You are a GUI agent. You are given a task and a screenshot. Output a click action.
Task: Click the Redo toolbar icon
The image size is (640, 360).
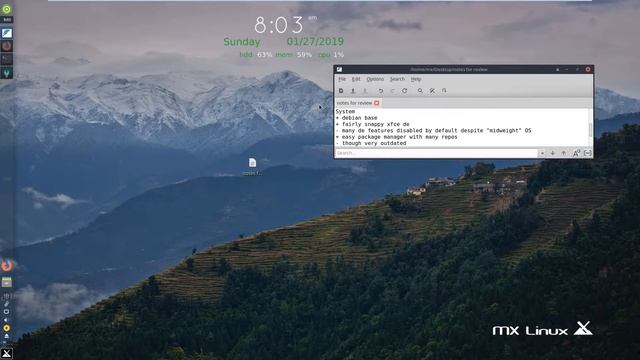(393, 91)
